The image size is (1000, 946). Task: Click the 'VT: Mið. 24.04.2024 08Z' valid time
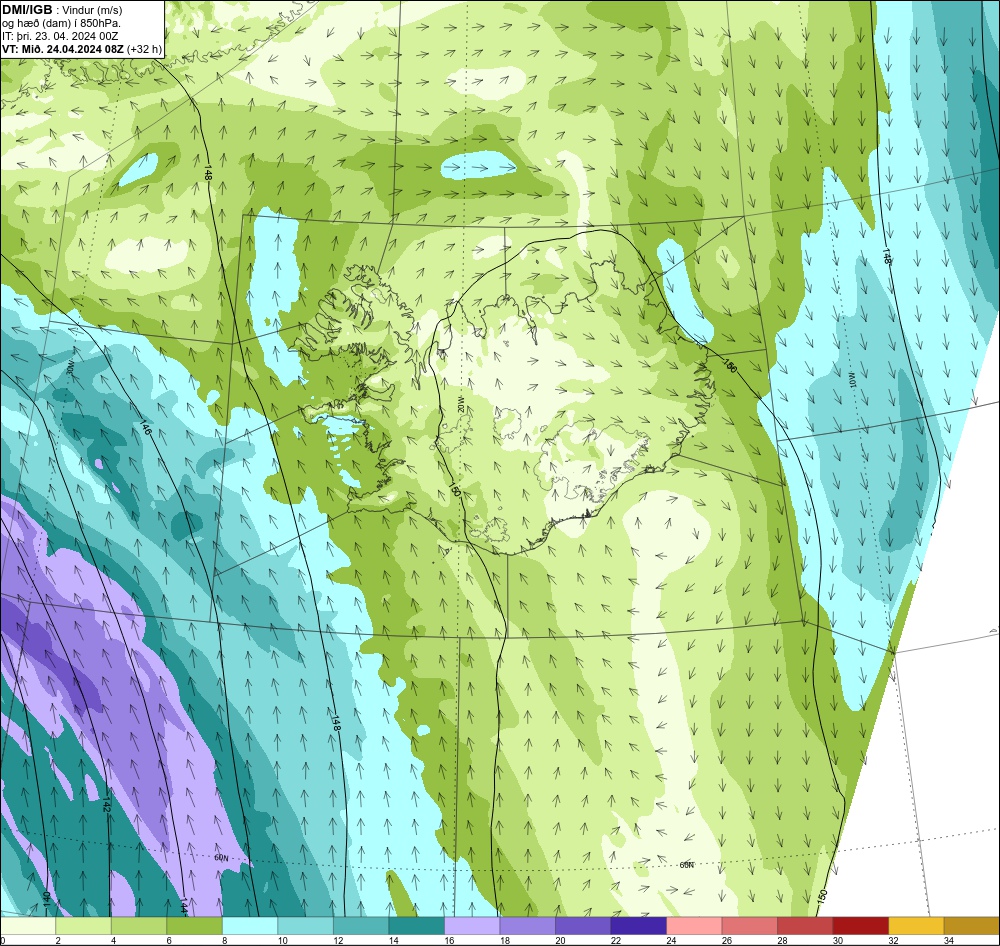(x=63, y=49)
